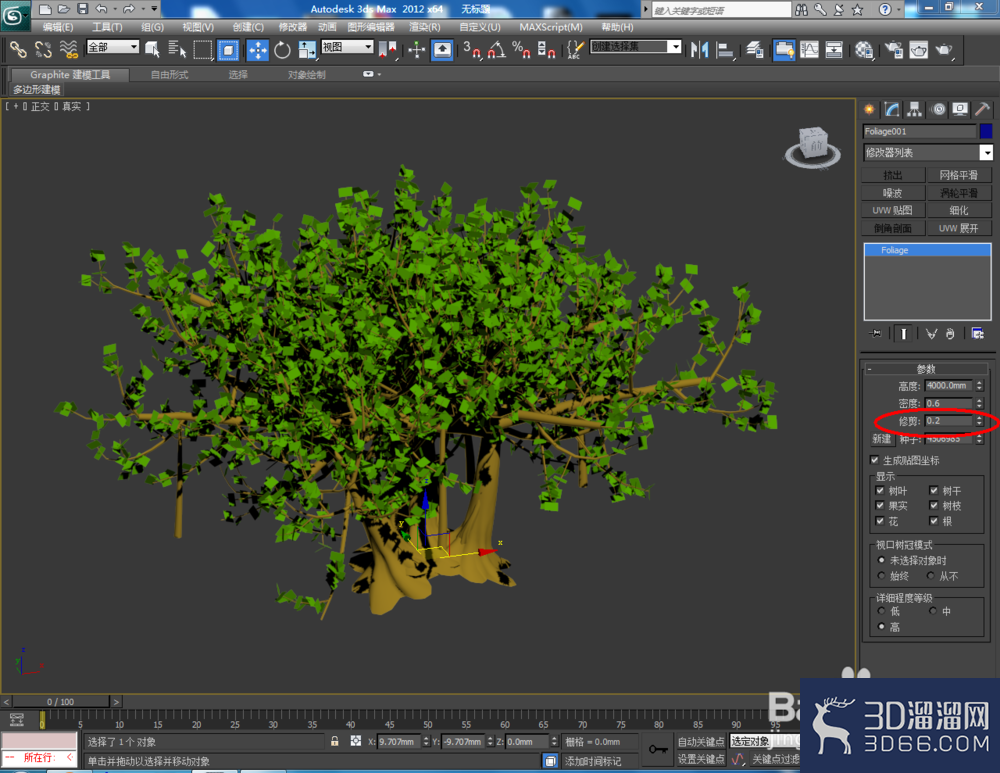The image size is (1000, 773).
Task: Open the Layer Manager icon
Action: (755, 49)
